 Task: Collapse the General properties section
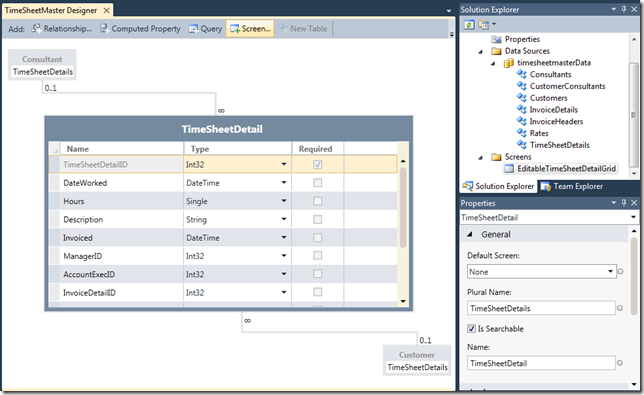click(469, 234)
